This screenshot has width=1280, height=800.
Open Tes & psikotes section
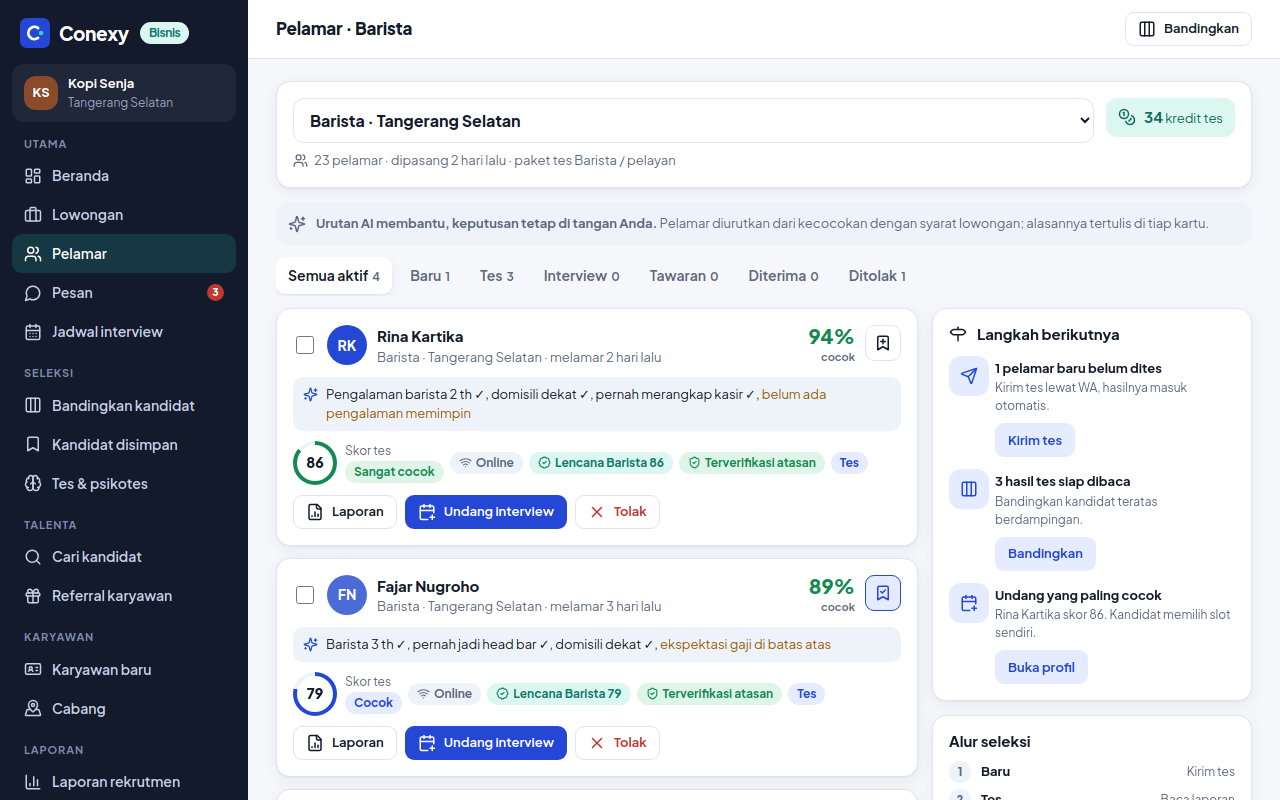pyautogui.click(x=124, y=484)
